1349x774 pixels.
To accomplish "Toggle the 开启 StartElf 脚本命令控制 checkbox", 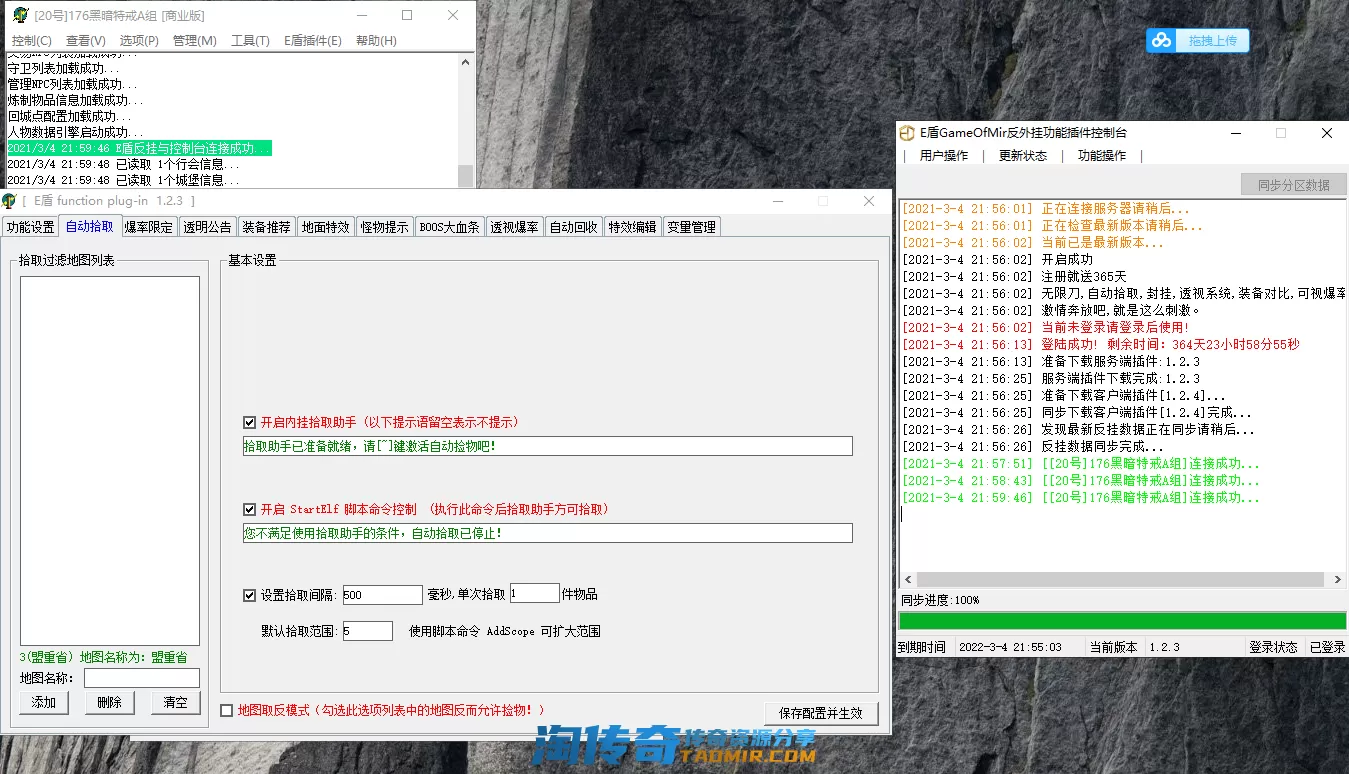I will coord(250,509).
